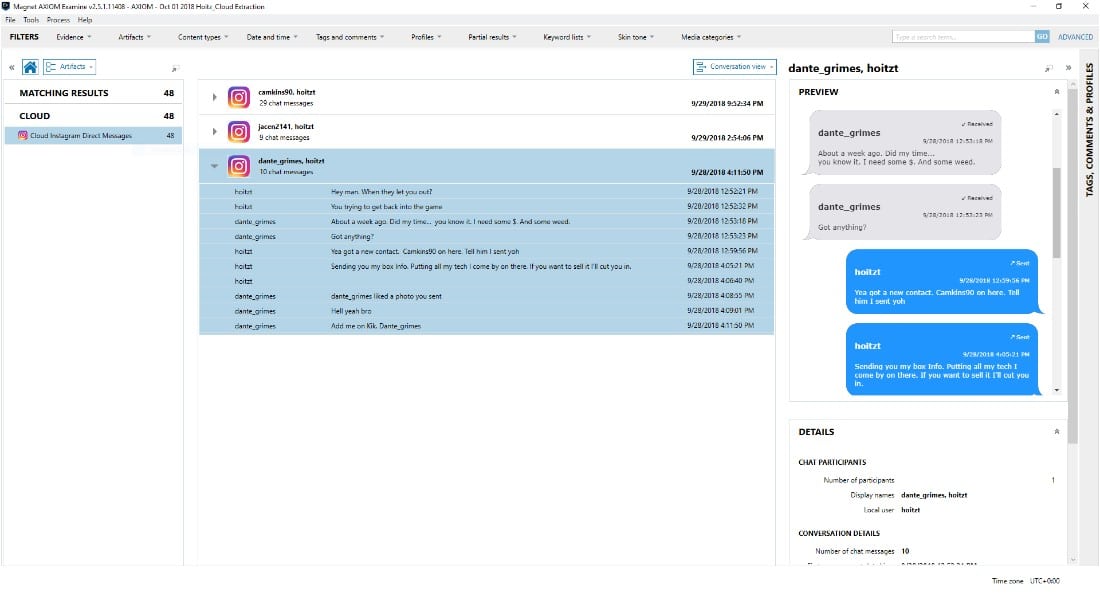The width and height of the screenshot is (1100, 596).
Task: Click preview pane scrollbar thumb
Action: coord(1057,212)
